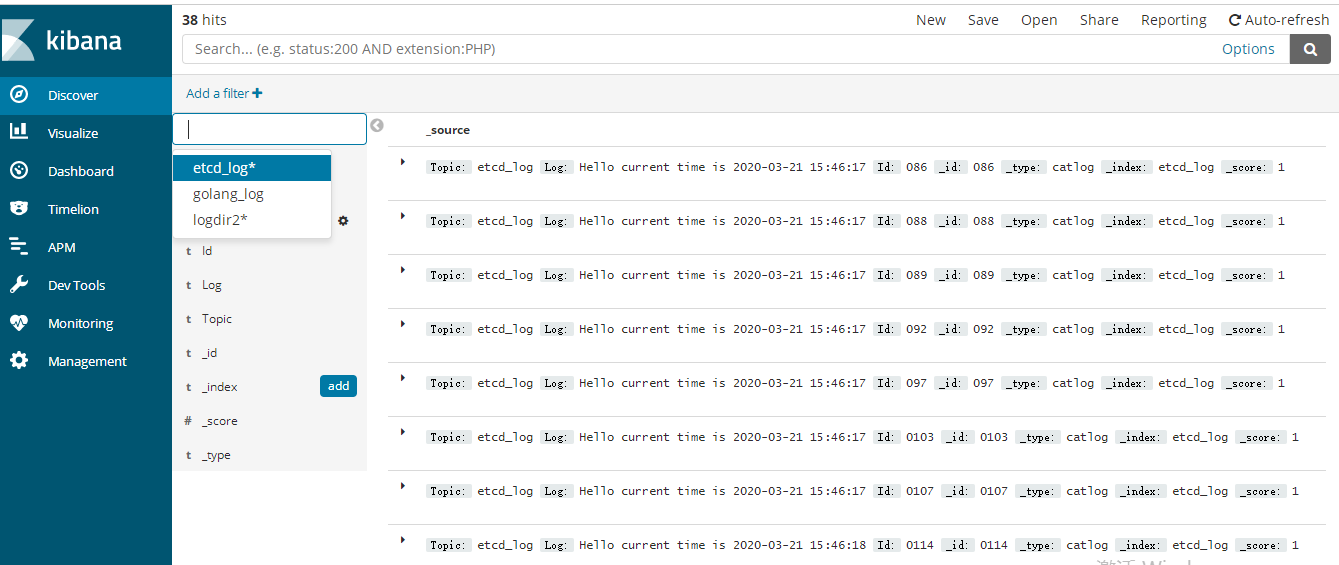Select the Timelion mask icon
Screen dimensions: 1339x565
19,209
